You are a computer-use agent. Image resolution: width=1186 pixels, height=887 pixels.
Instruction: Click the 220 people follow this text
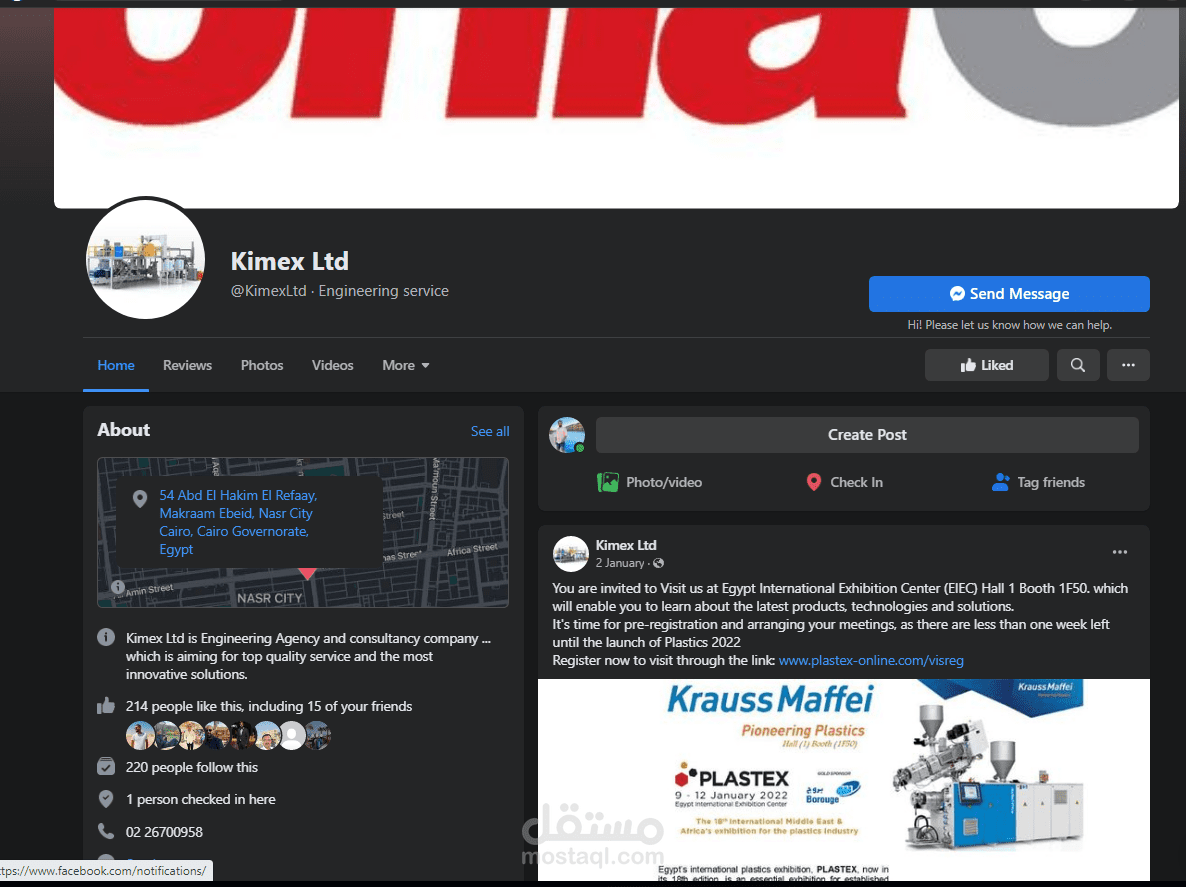coord(192,768)
